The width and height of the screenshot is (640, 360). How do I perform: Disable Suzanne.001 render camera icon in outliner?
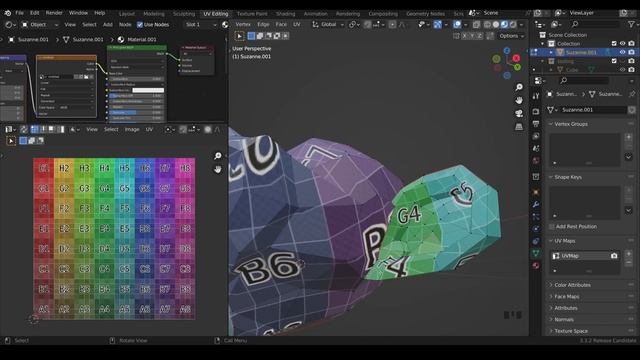click(631, 52)
